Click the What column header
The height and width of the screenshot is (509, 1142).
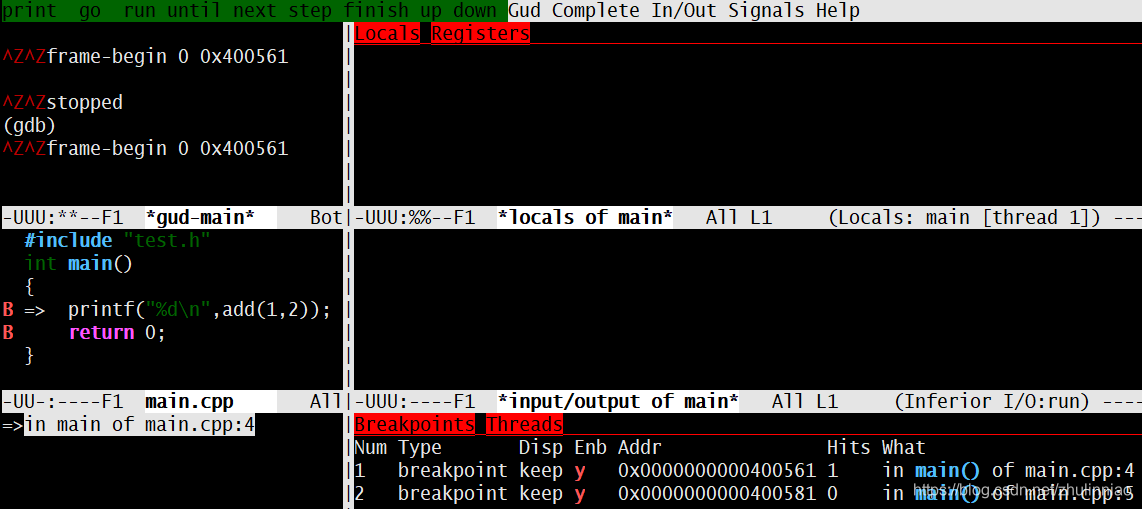(x=904, y=447)
